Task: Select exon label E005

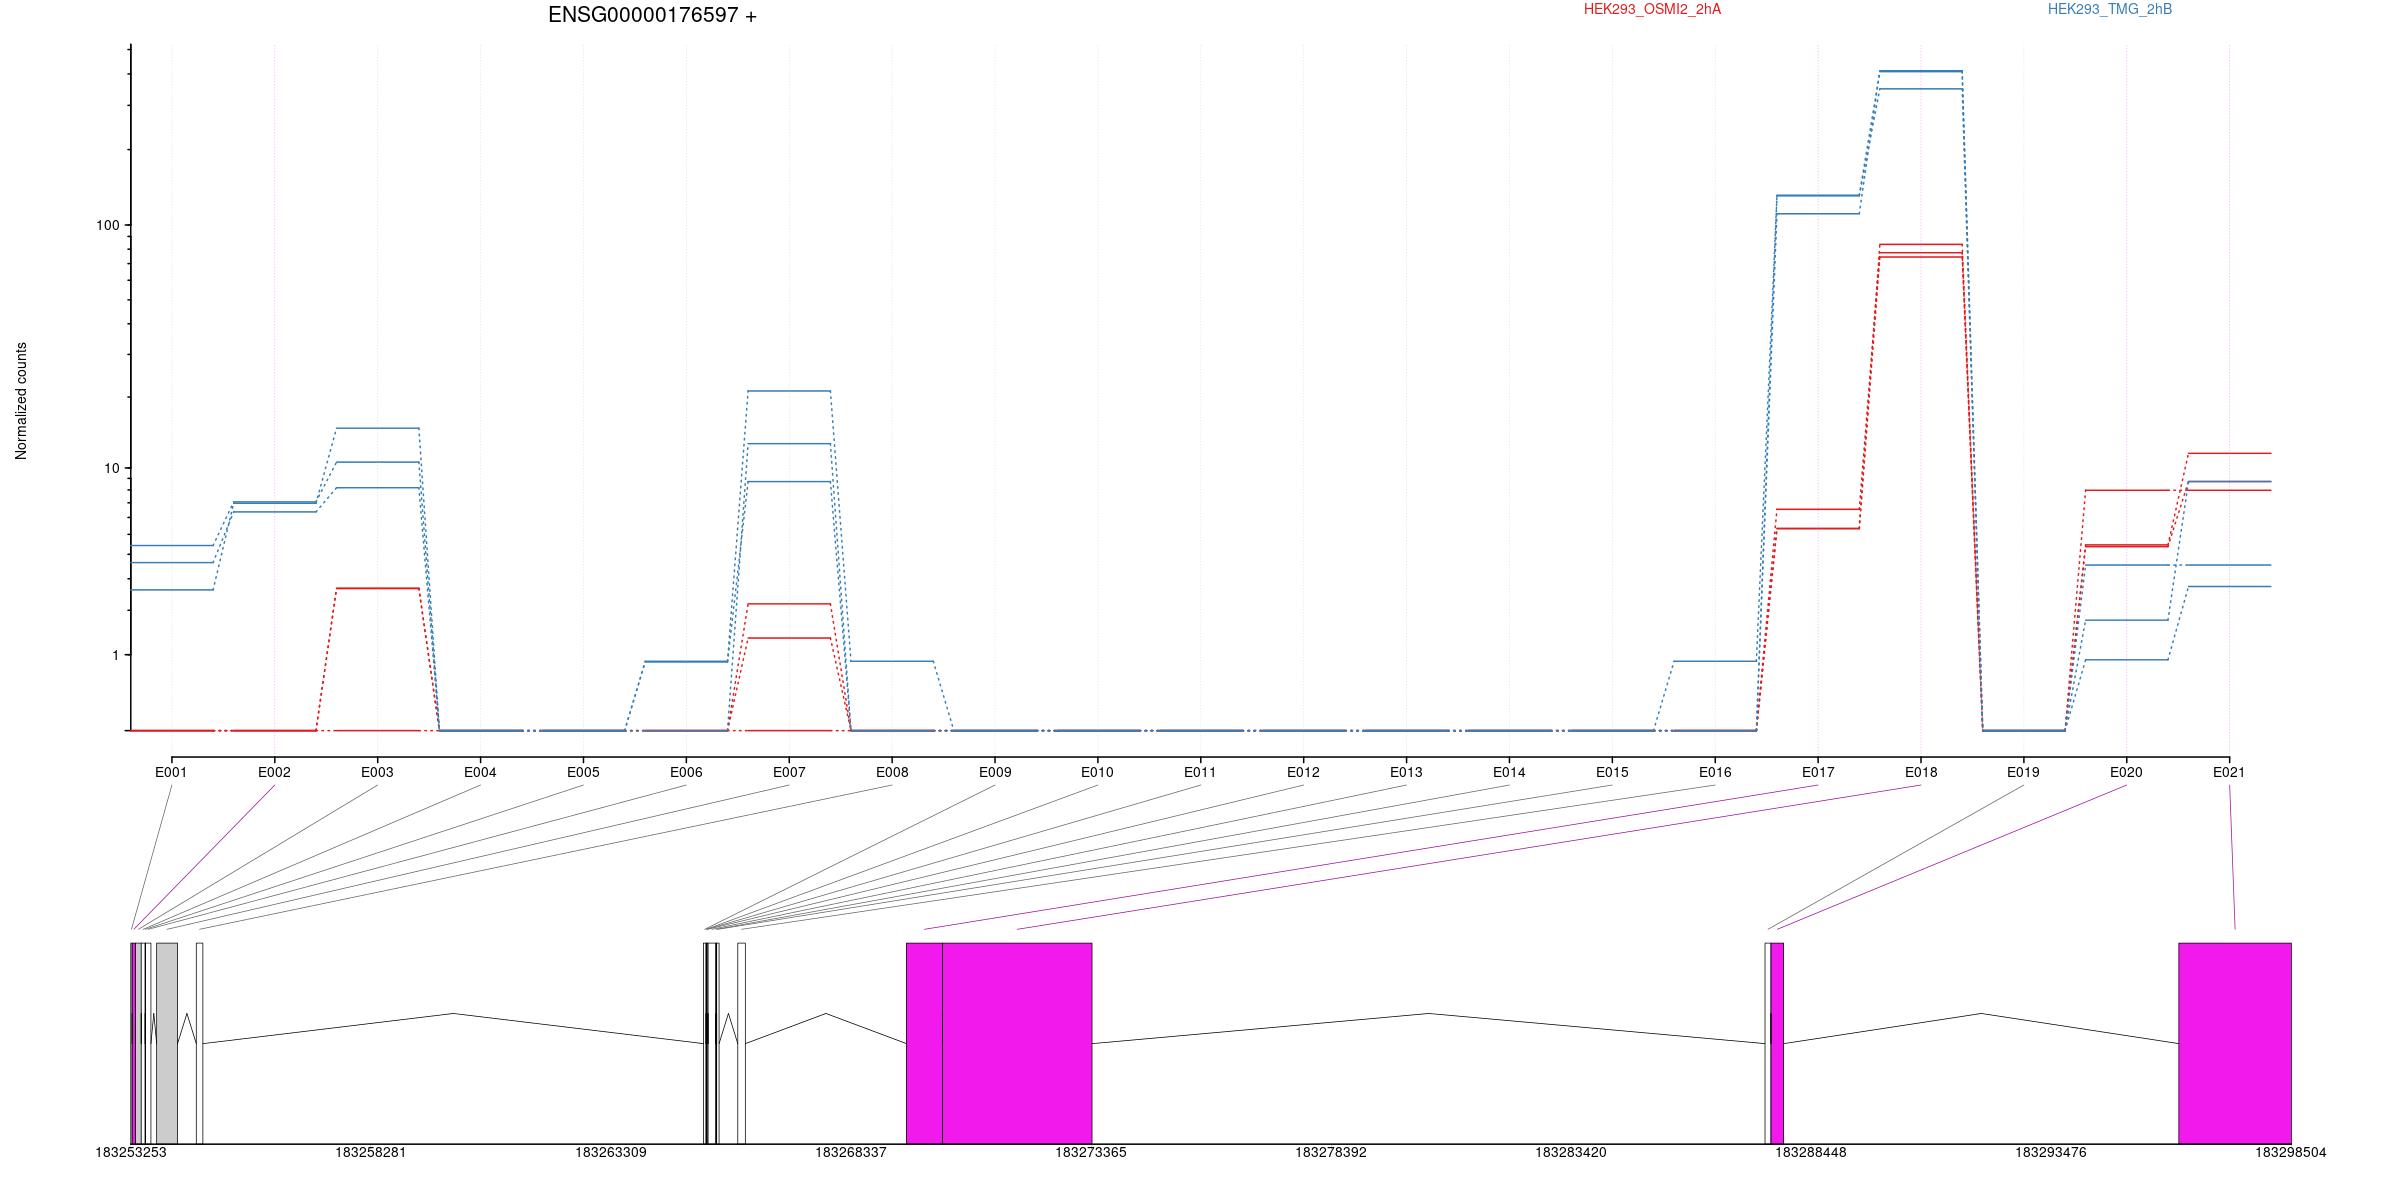Action: [x=583, y=772]
